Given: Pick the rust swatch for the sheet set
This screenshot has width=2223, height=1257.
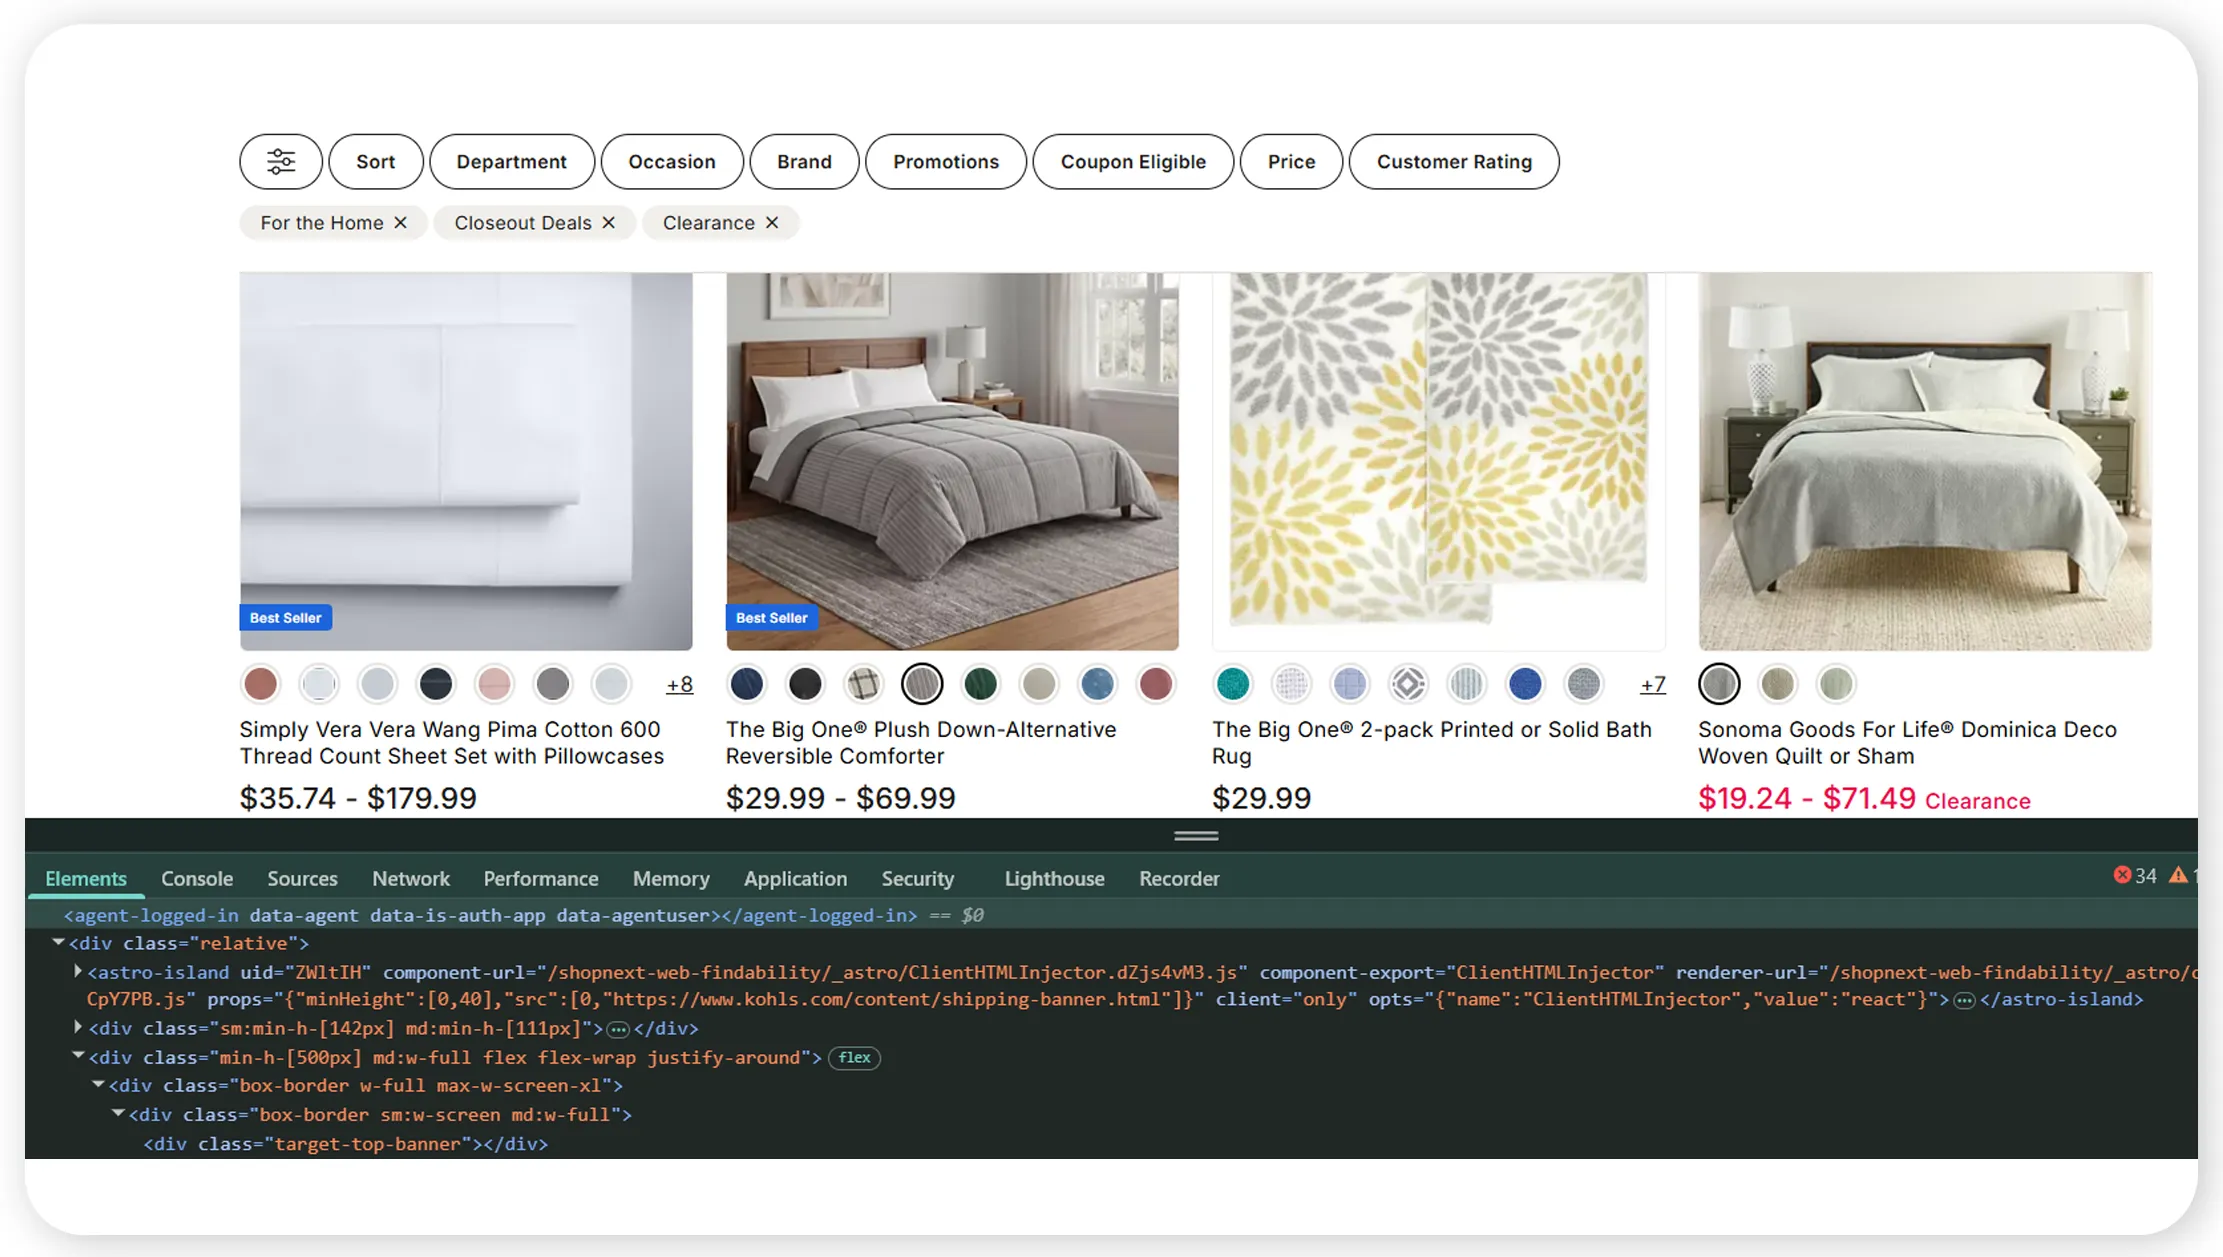Looking at the screenshot, I should tap(261, 684).
